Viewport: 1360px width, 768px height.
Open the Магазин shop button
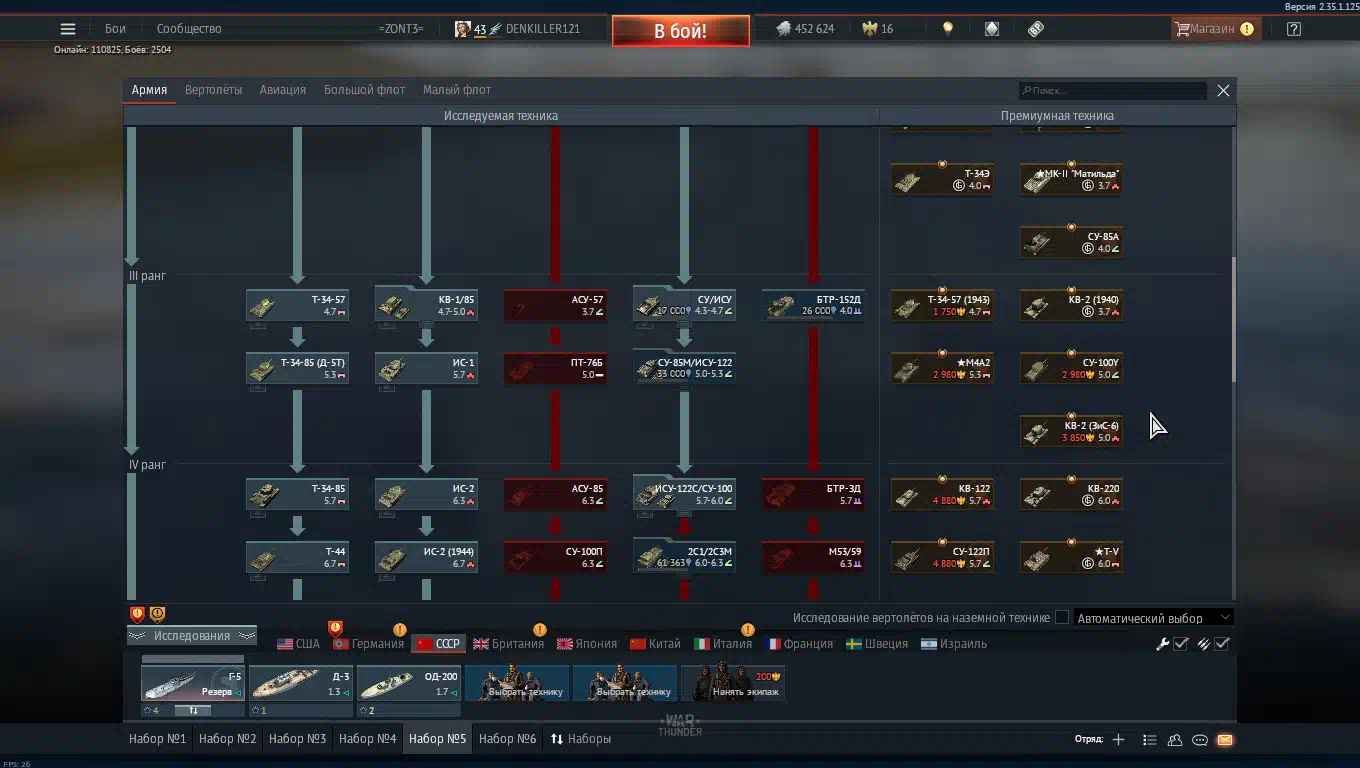[x=1214, y=29]
